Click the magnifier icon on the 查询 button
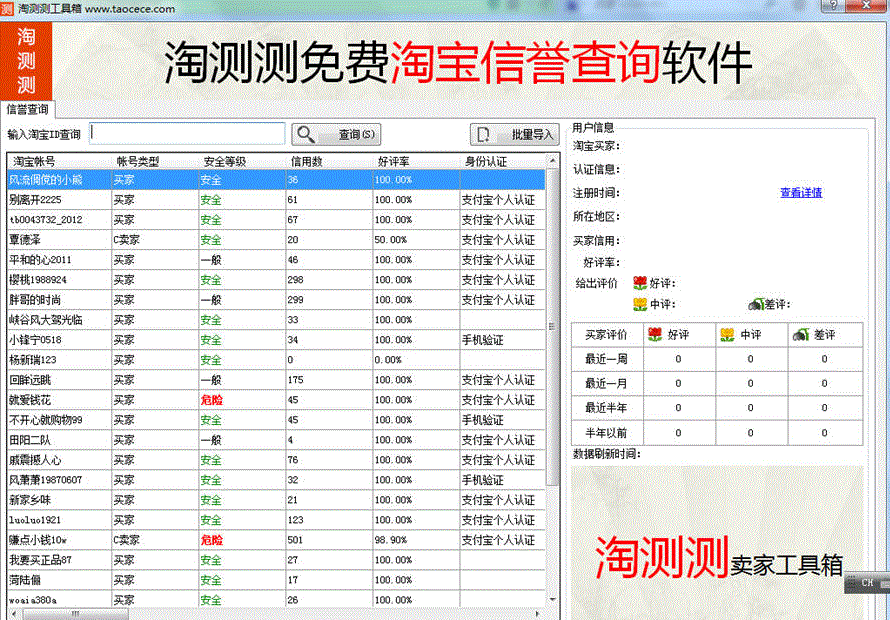Image resolution: width=890 pixels, height=620 pixels. click(x=307, y=134)
